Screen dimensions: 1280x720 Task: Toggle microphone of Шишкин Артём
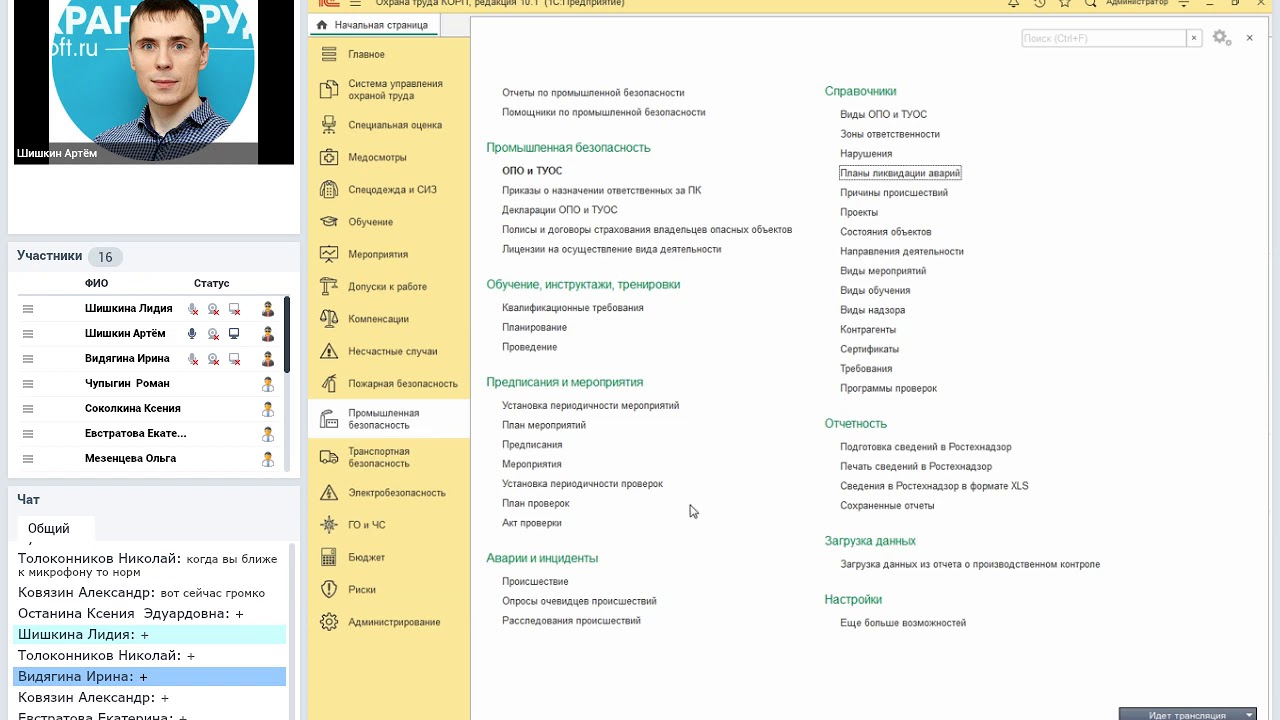point(192,334)
